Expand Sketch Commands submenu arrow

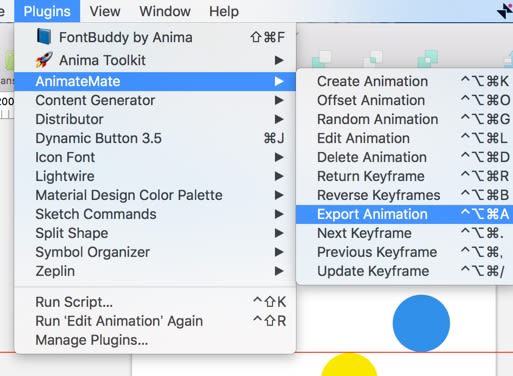(279, 214)
